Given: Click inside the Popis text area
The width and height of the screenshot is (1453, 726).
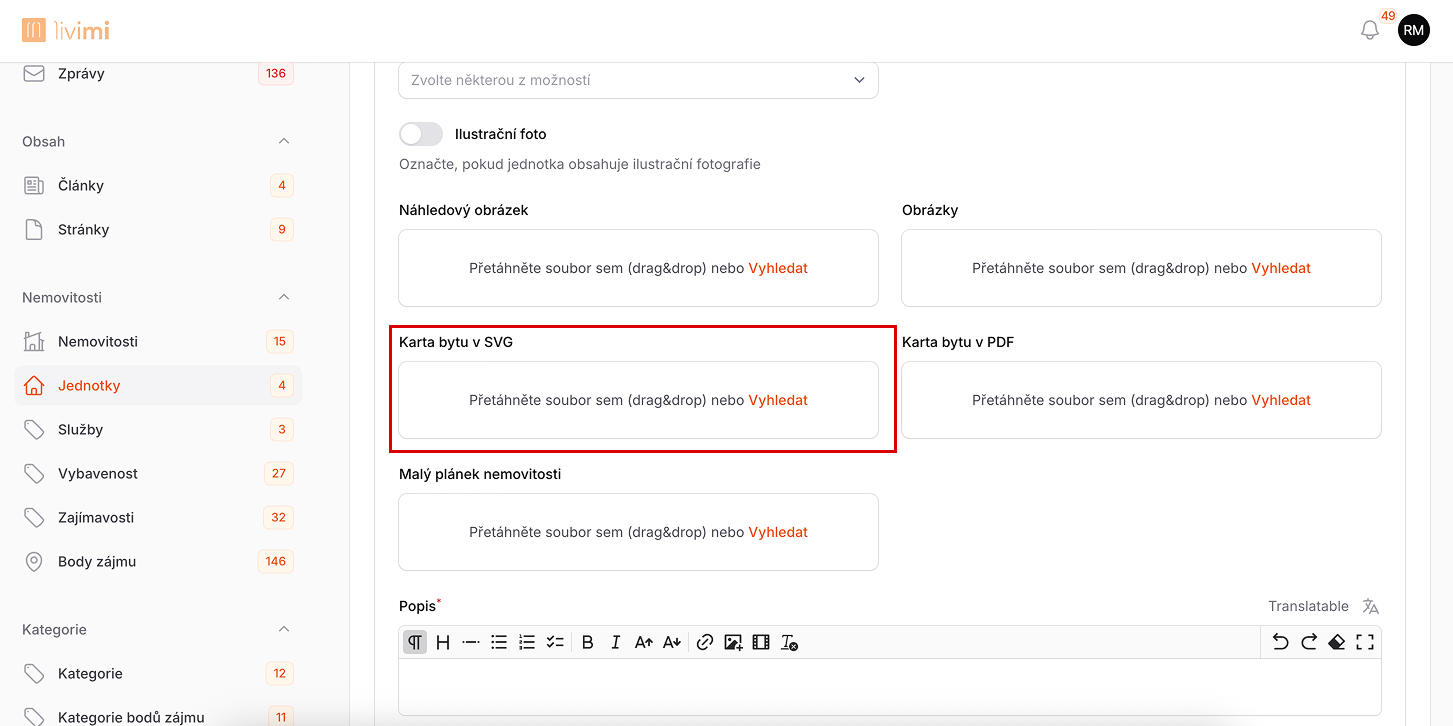Looking at the screenshot, I should [x=890, y=687].
